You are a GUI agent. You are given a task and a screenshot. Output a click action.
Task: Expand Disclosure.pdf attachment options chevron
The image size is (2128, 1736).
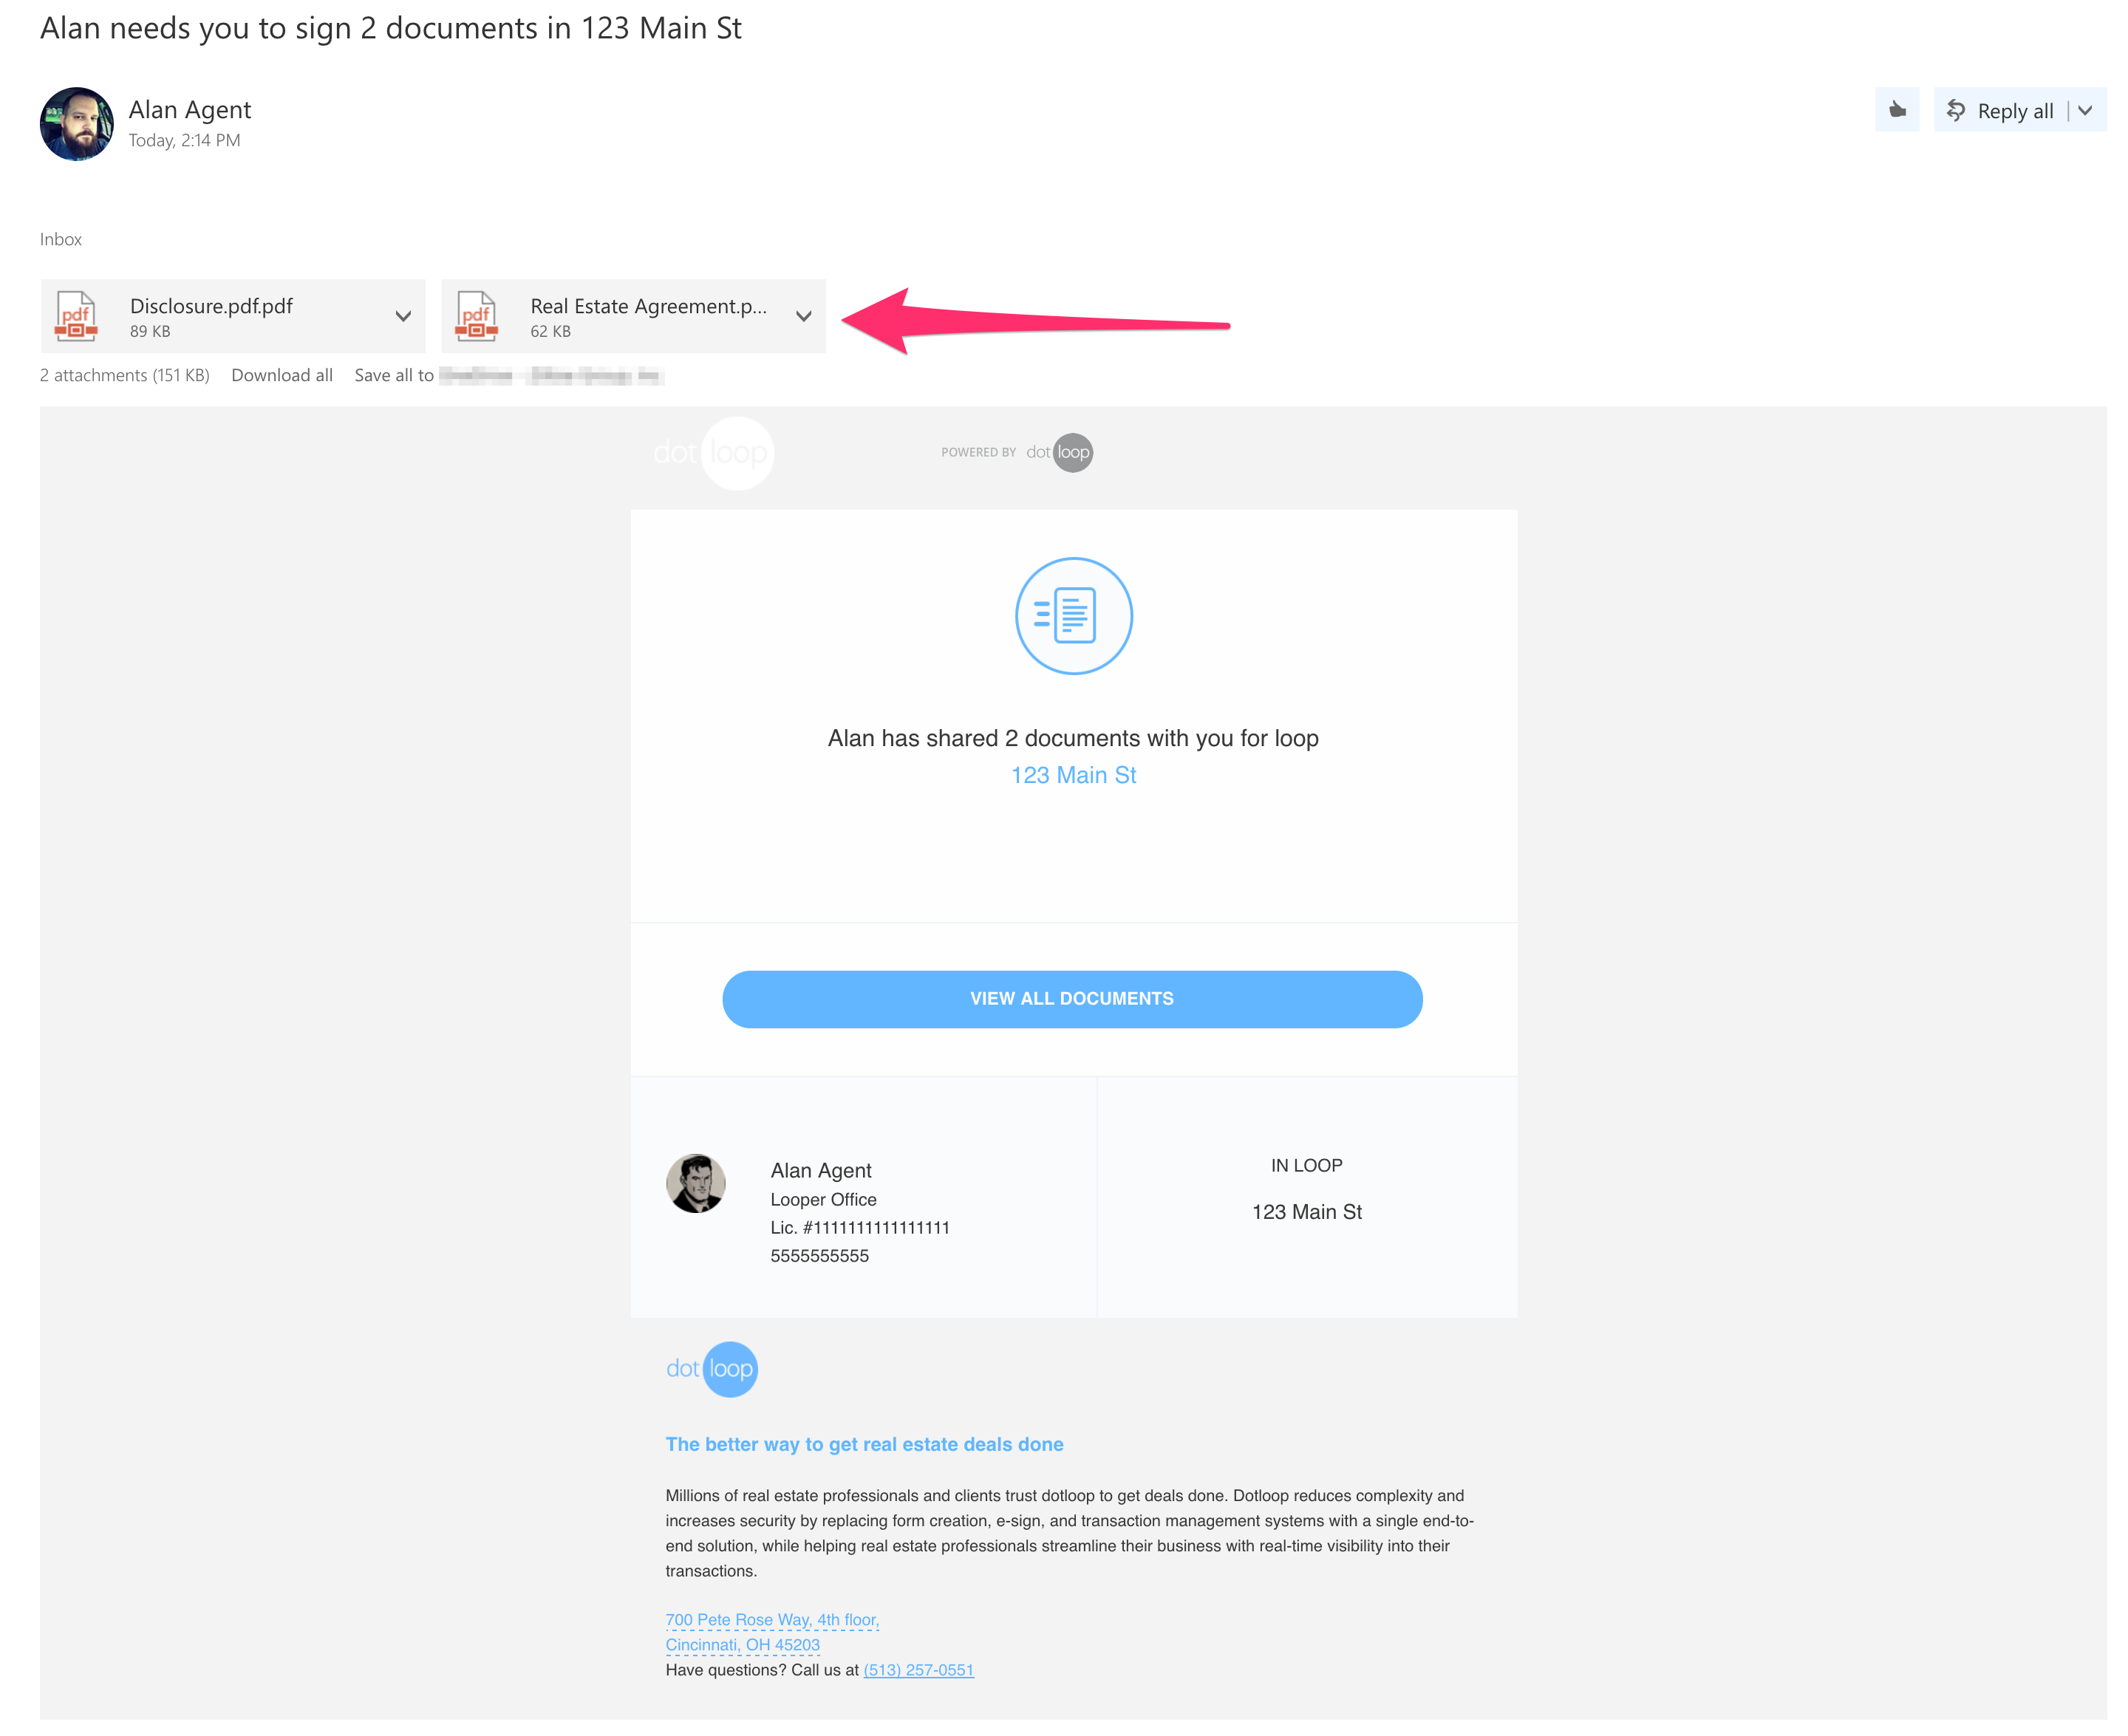403,316
